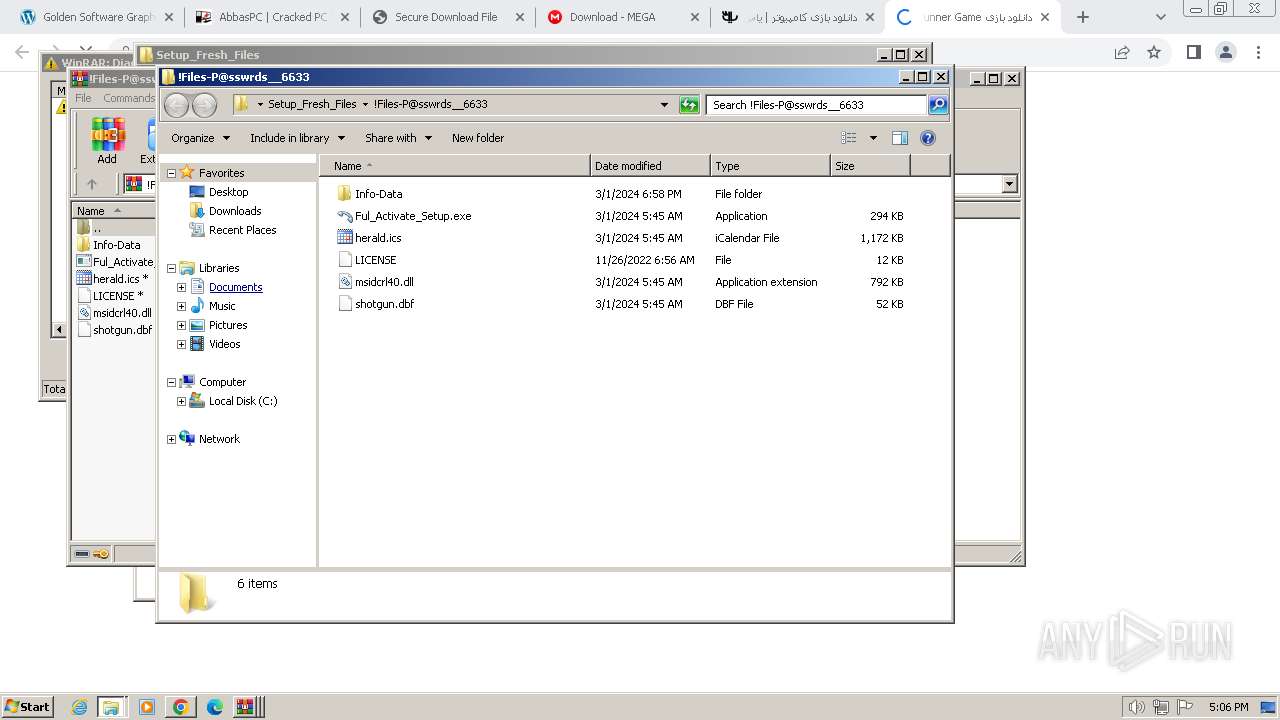Click clock showing 5:06 PM
The image size is (1280, 720).
click(x=1228, y=707)
